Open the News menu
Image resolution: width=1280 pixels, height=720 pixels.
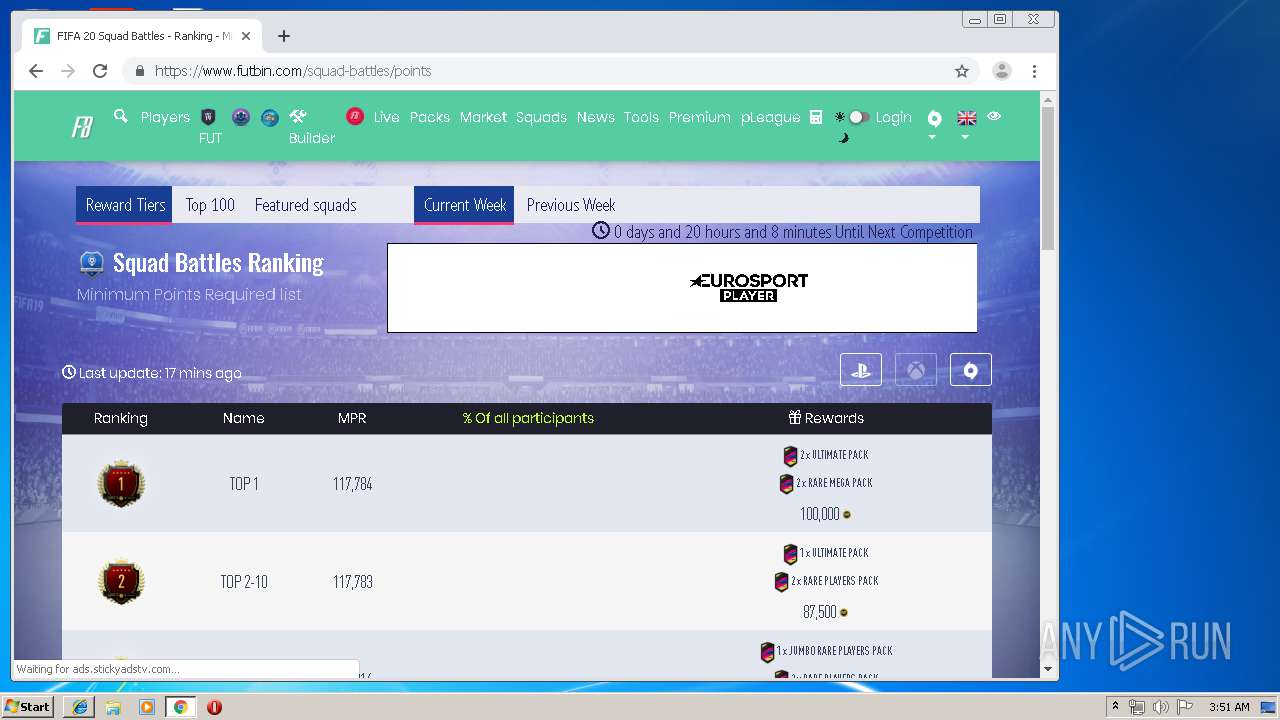tap(595, 117)
